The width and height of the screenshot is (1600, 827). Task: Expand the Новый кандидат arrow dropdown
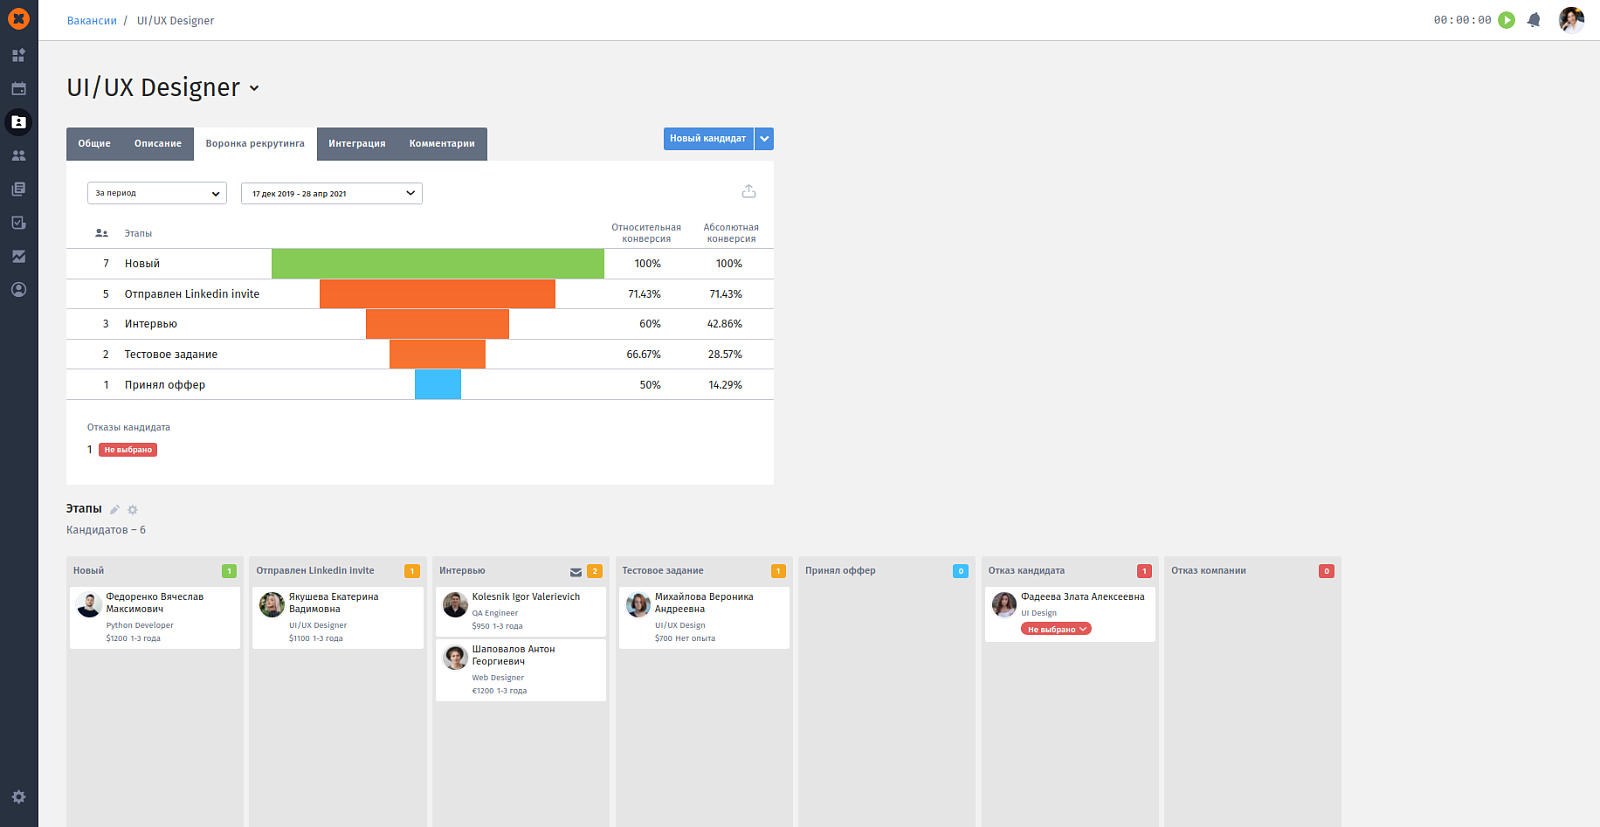764,139
